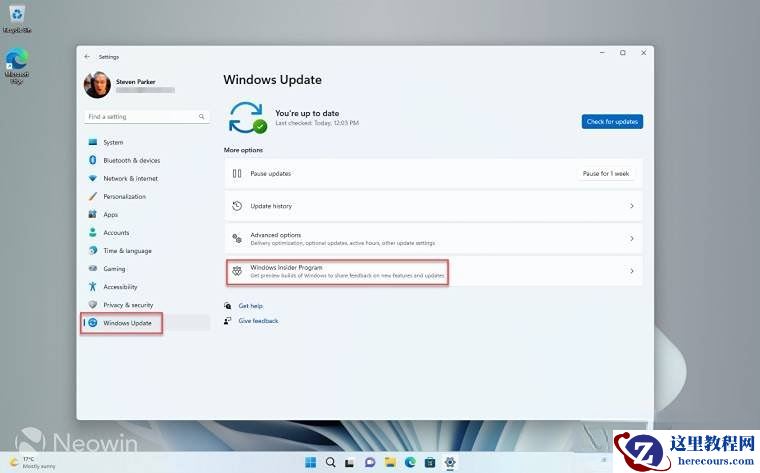Click Check for updates button
This screenshot has height=473, width=760.
click(x=612, y=122)
